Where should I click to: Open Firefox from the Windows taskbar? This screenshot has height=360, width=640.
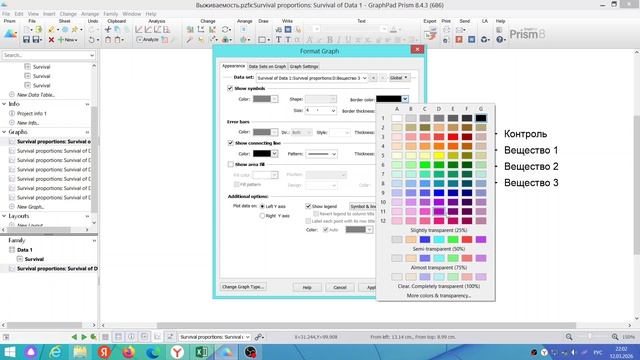pyautogui.click(x=129, y=352)
